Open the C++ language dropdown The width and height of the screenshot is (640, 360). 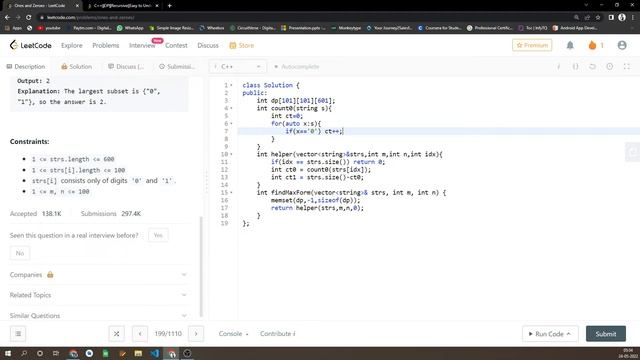point(238,67)
